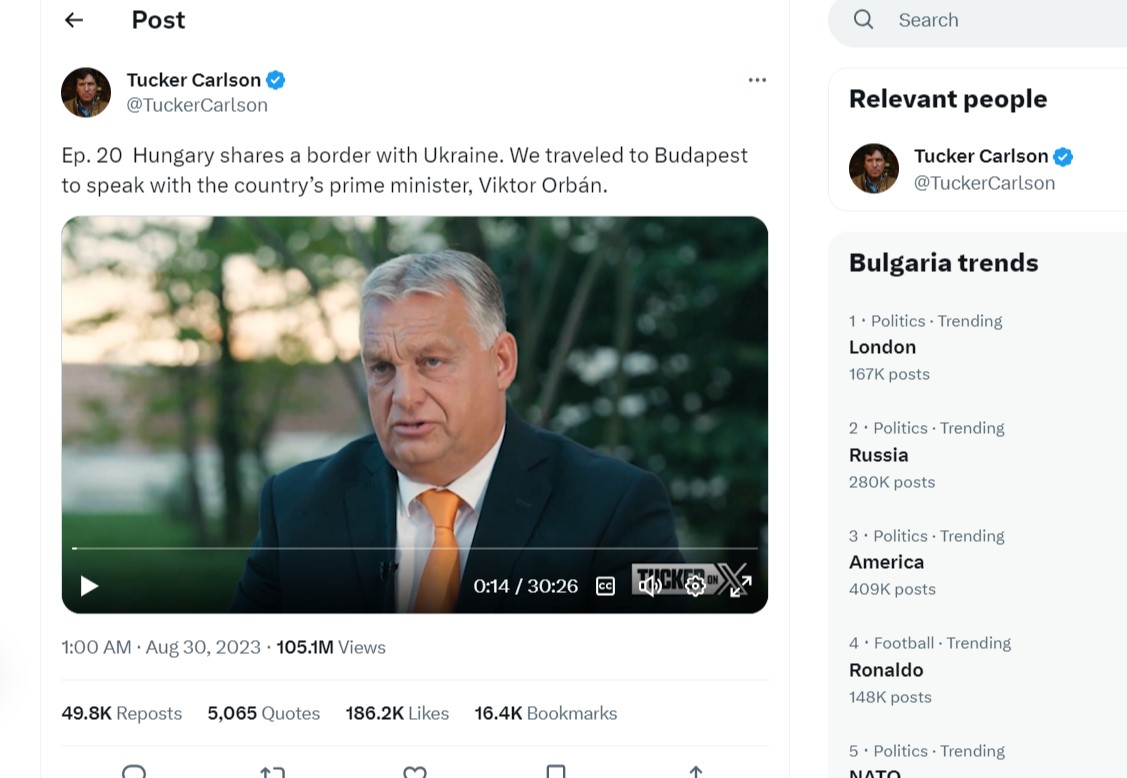Mute the video with the speaker icon
The height and width of the screenshot is (778, 1127).
650,586
